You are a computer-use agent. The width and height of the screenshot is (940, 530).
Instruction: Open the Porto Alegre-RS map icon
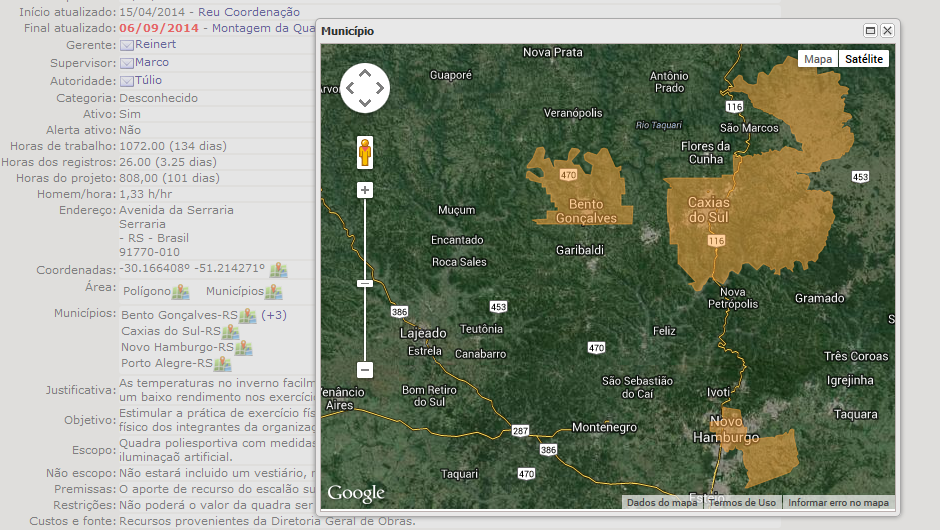(223, 364)
